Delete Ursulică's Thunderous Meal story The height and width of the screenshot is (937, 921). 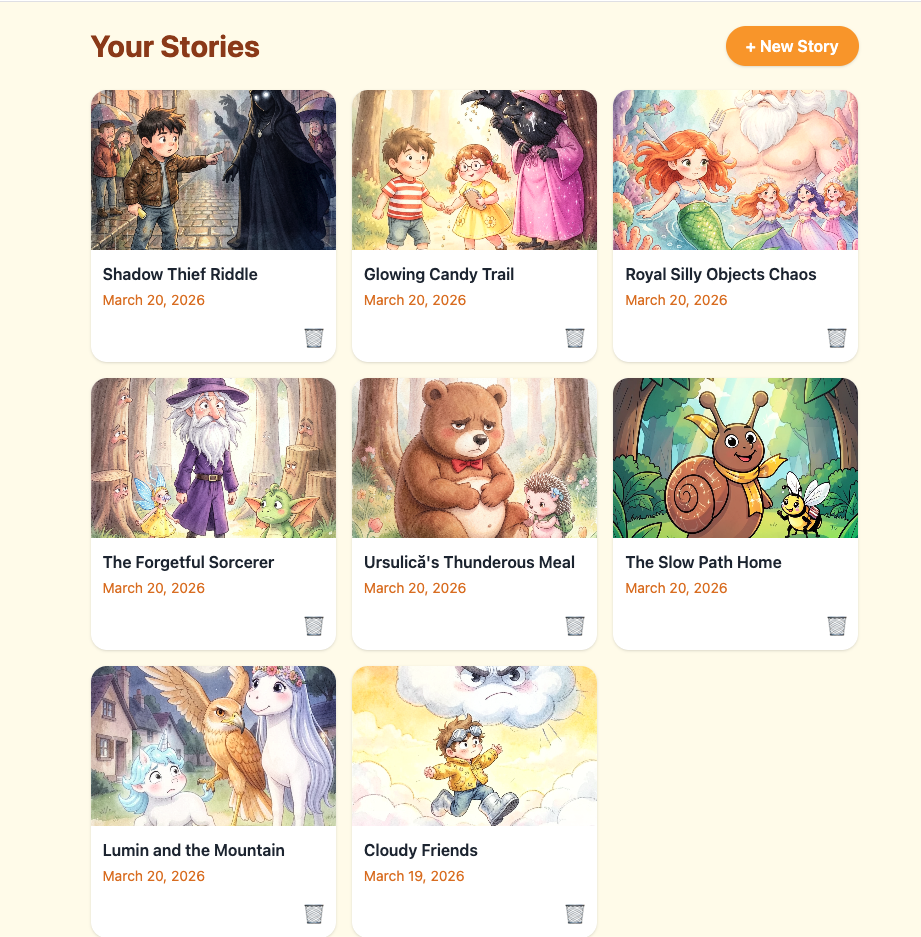[x=575, y=626]
